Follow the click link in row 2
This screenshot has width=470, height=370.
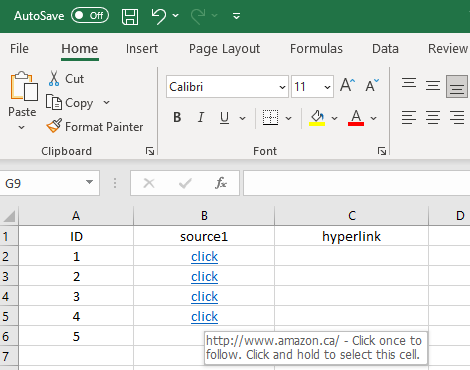coord(204,257)
